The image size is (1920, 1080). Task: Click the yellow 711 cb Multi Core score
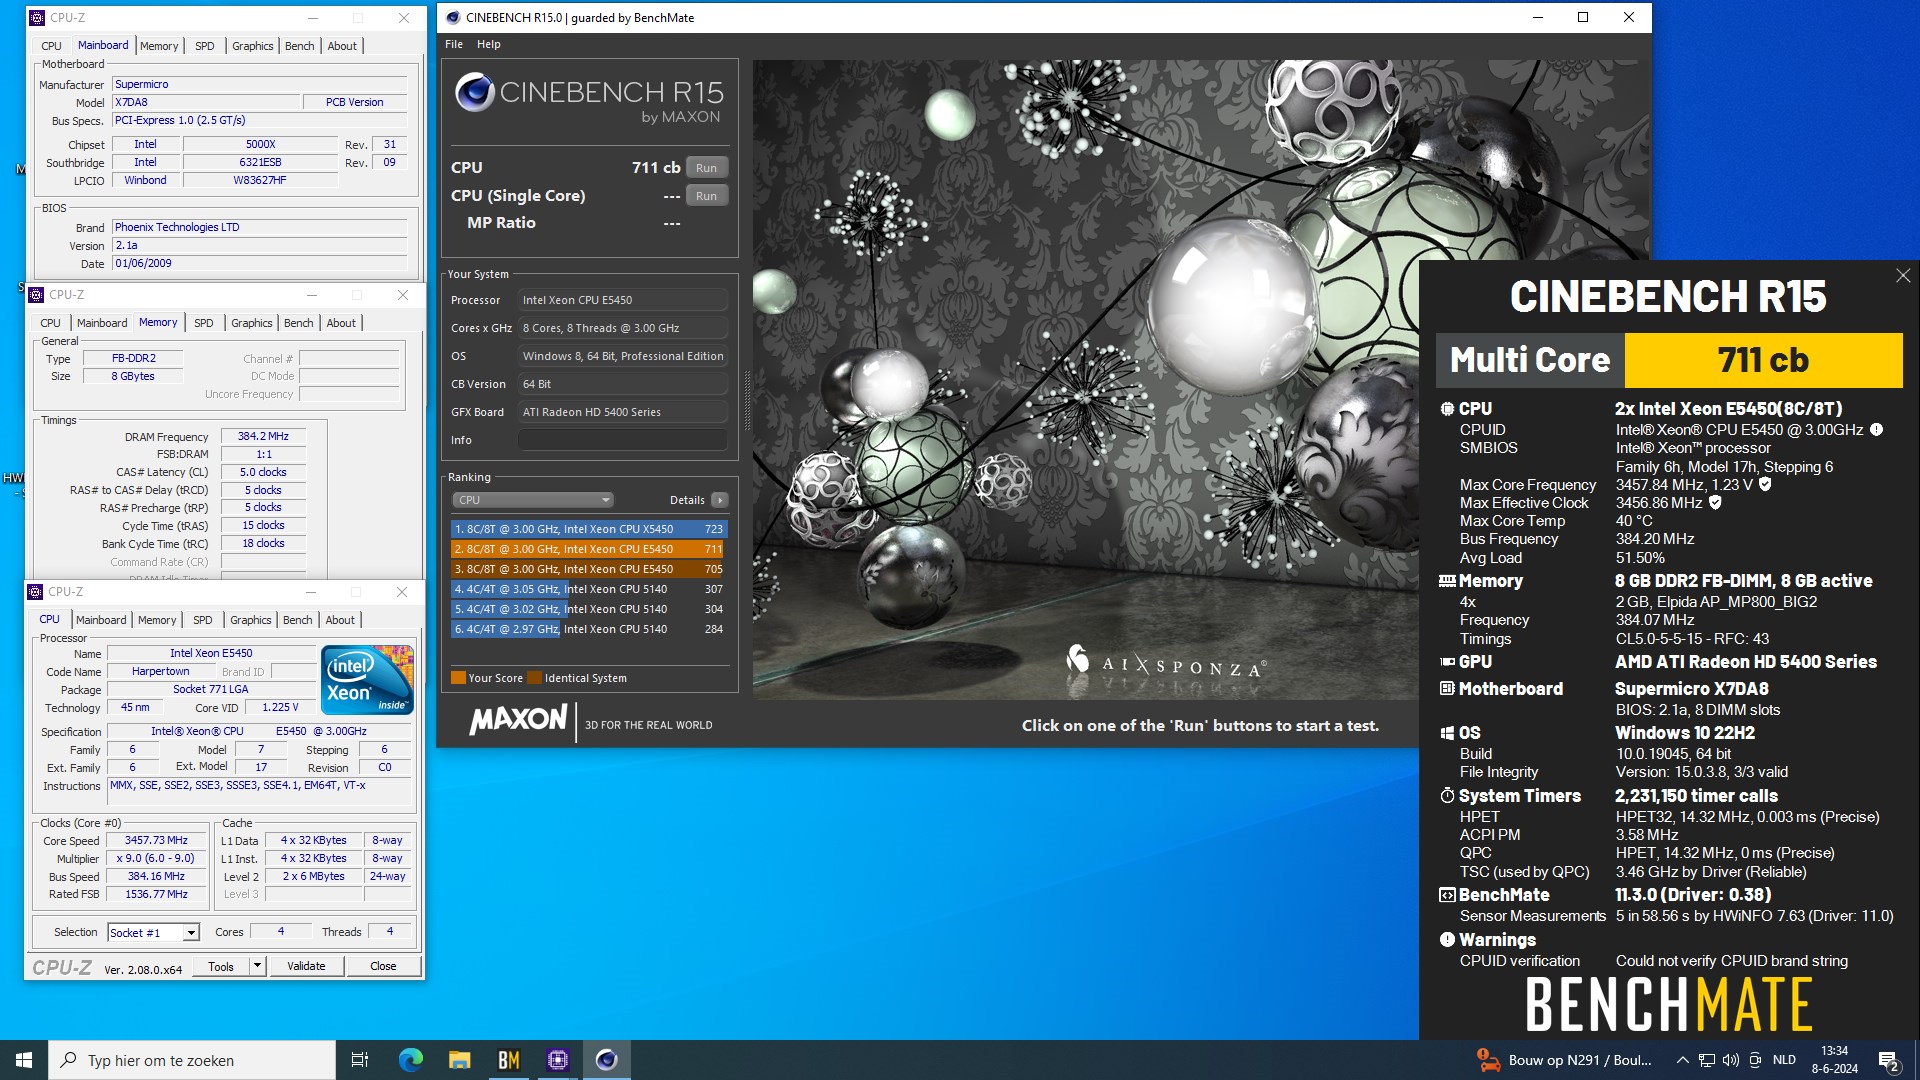point(1763,360)
